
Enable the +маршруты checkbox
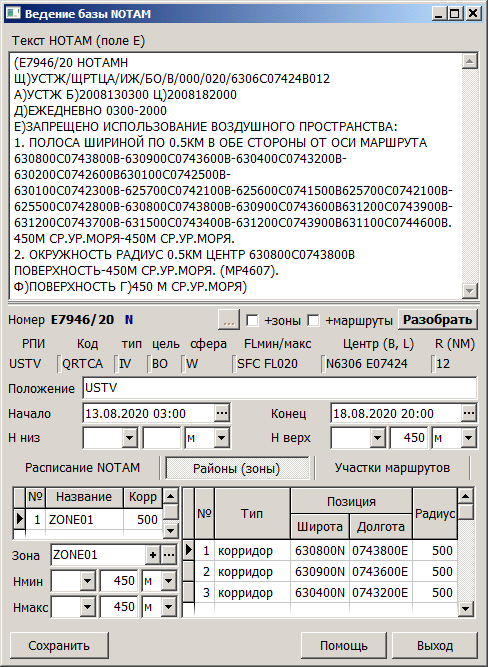click(x=313, y=320)
